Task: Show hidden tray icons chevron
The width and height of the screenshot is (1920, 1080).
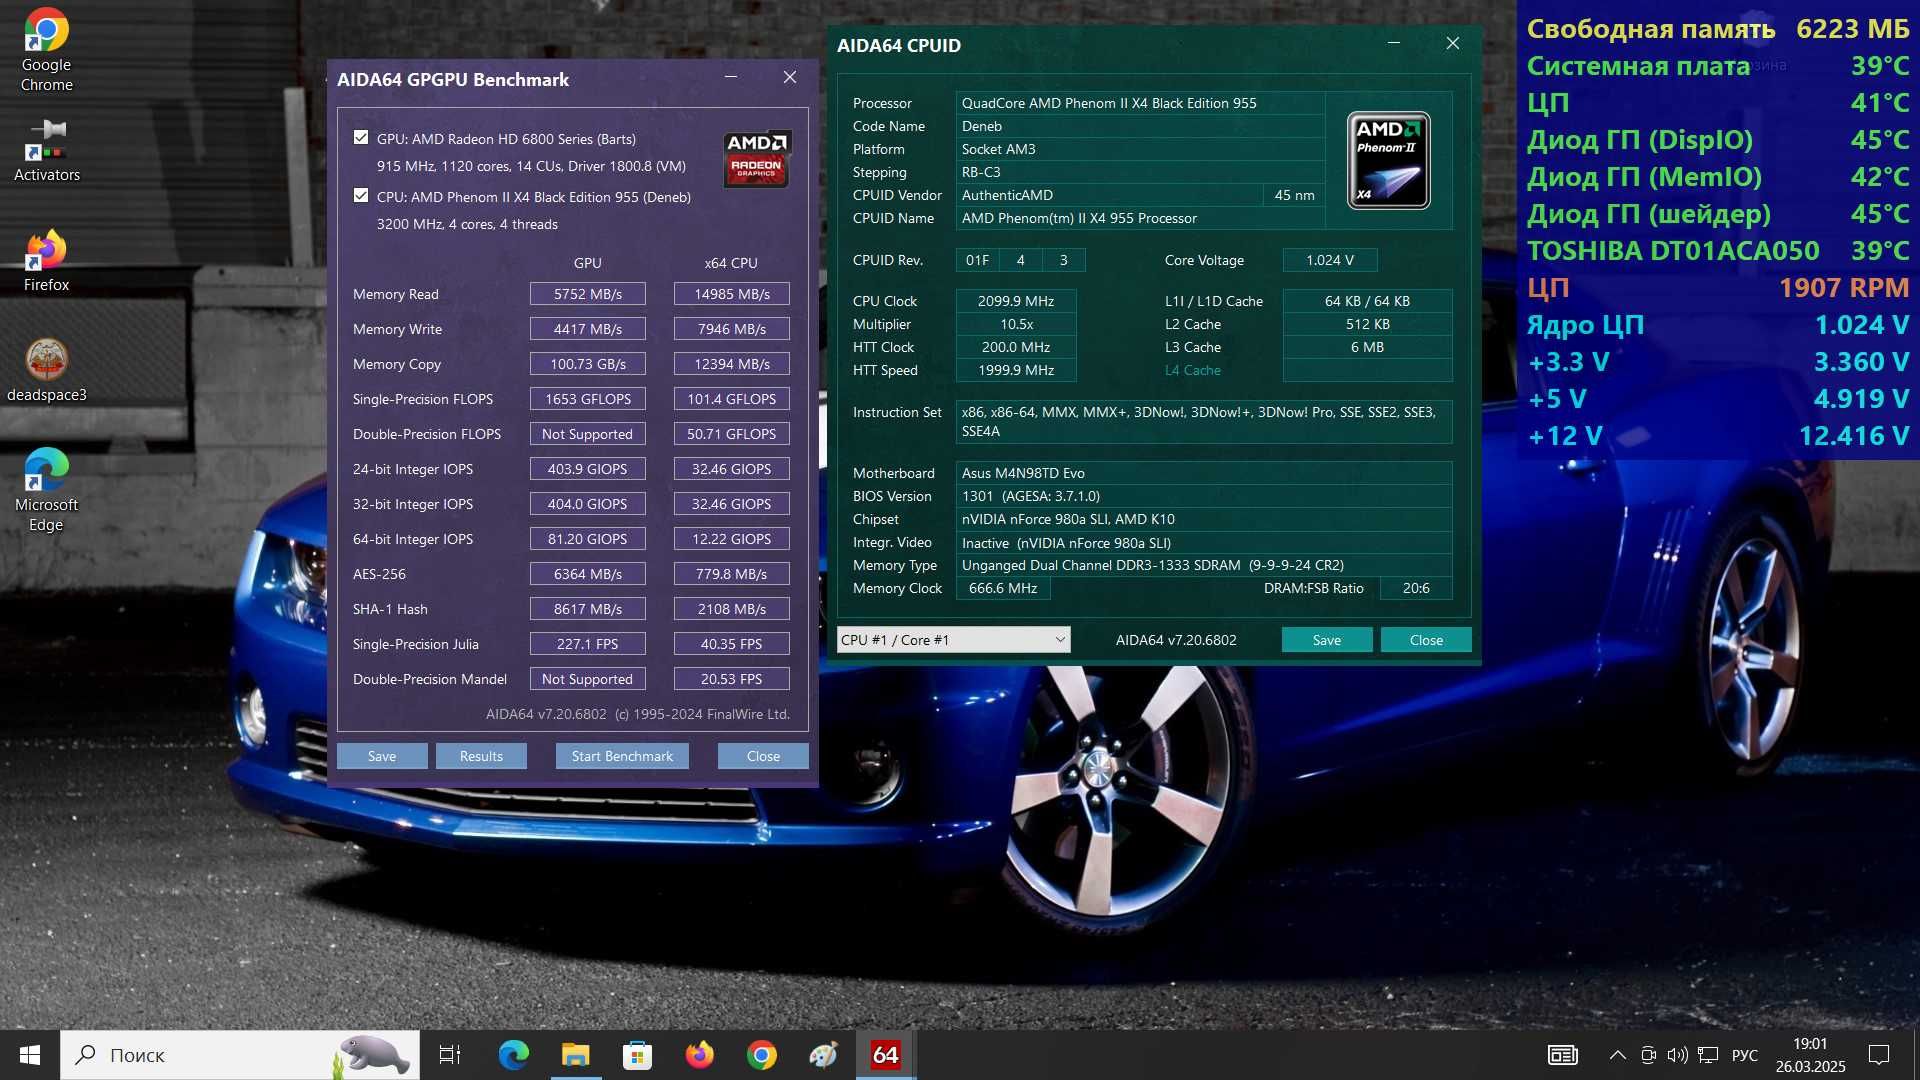Action: pyautogui.click(x=1617, y=1055)
